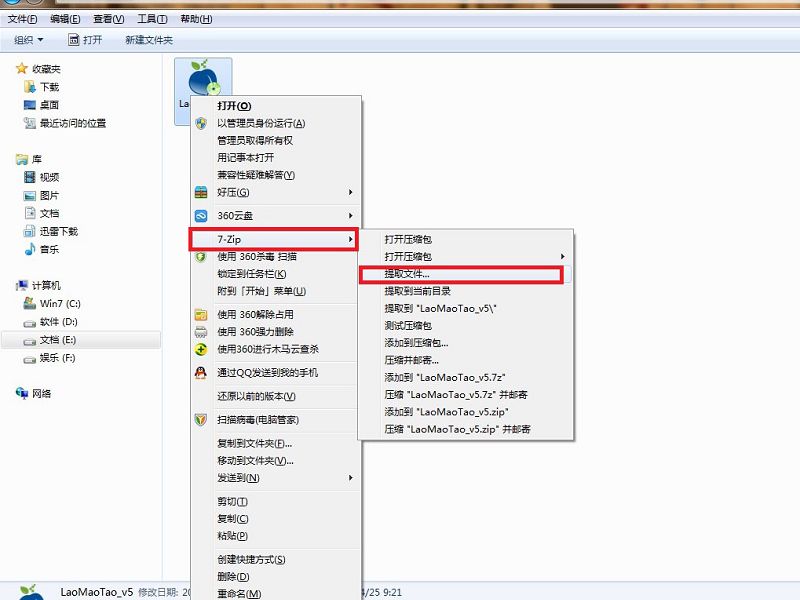Expand the 发送到(N) submenu arrow
This screenshot has width=800, height=600.
(x=350, y=478)
